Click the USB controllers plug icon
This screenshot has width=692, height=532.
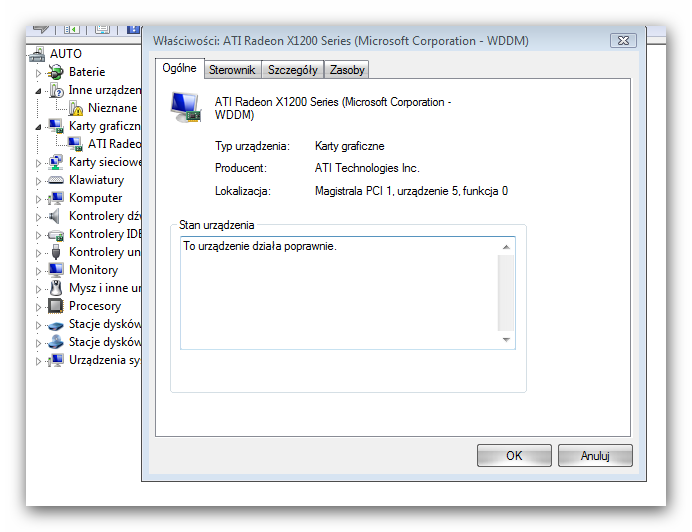[x=56, y=252]
